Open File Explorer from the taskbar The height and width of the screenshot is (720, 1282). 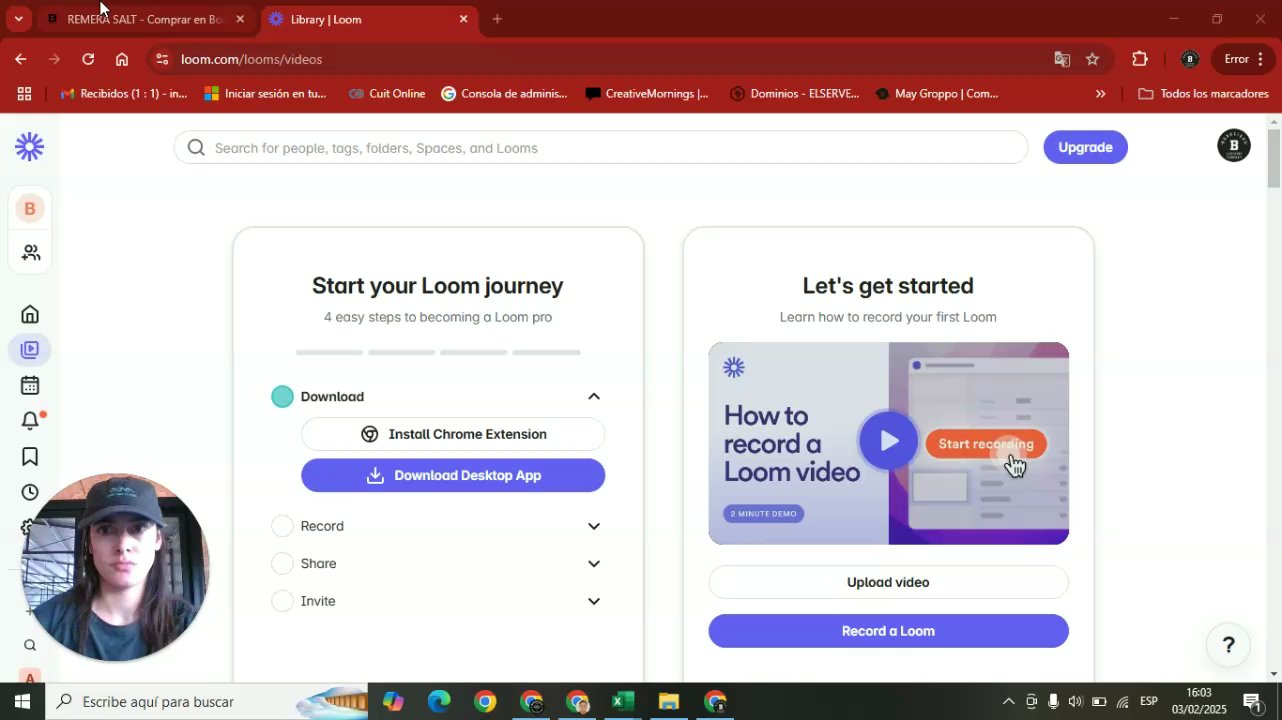click(669, 701)
